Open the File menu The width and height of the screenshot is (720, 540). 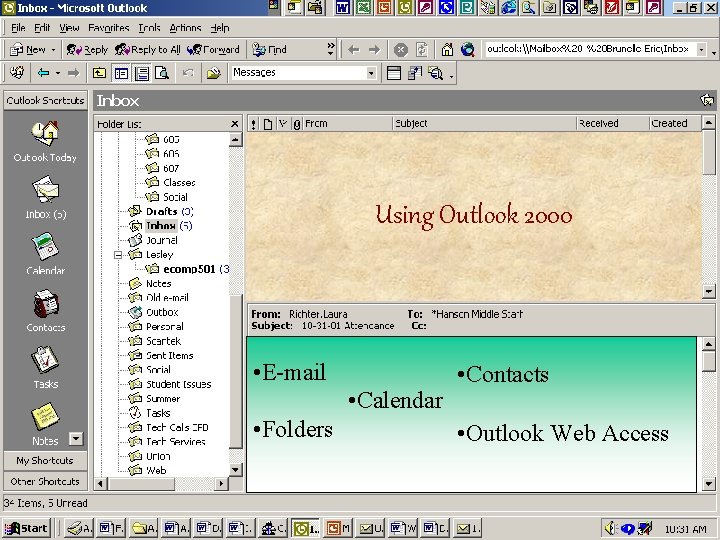click(x=18, y=28)
